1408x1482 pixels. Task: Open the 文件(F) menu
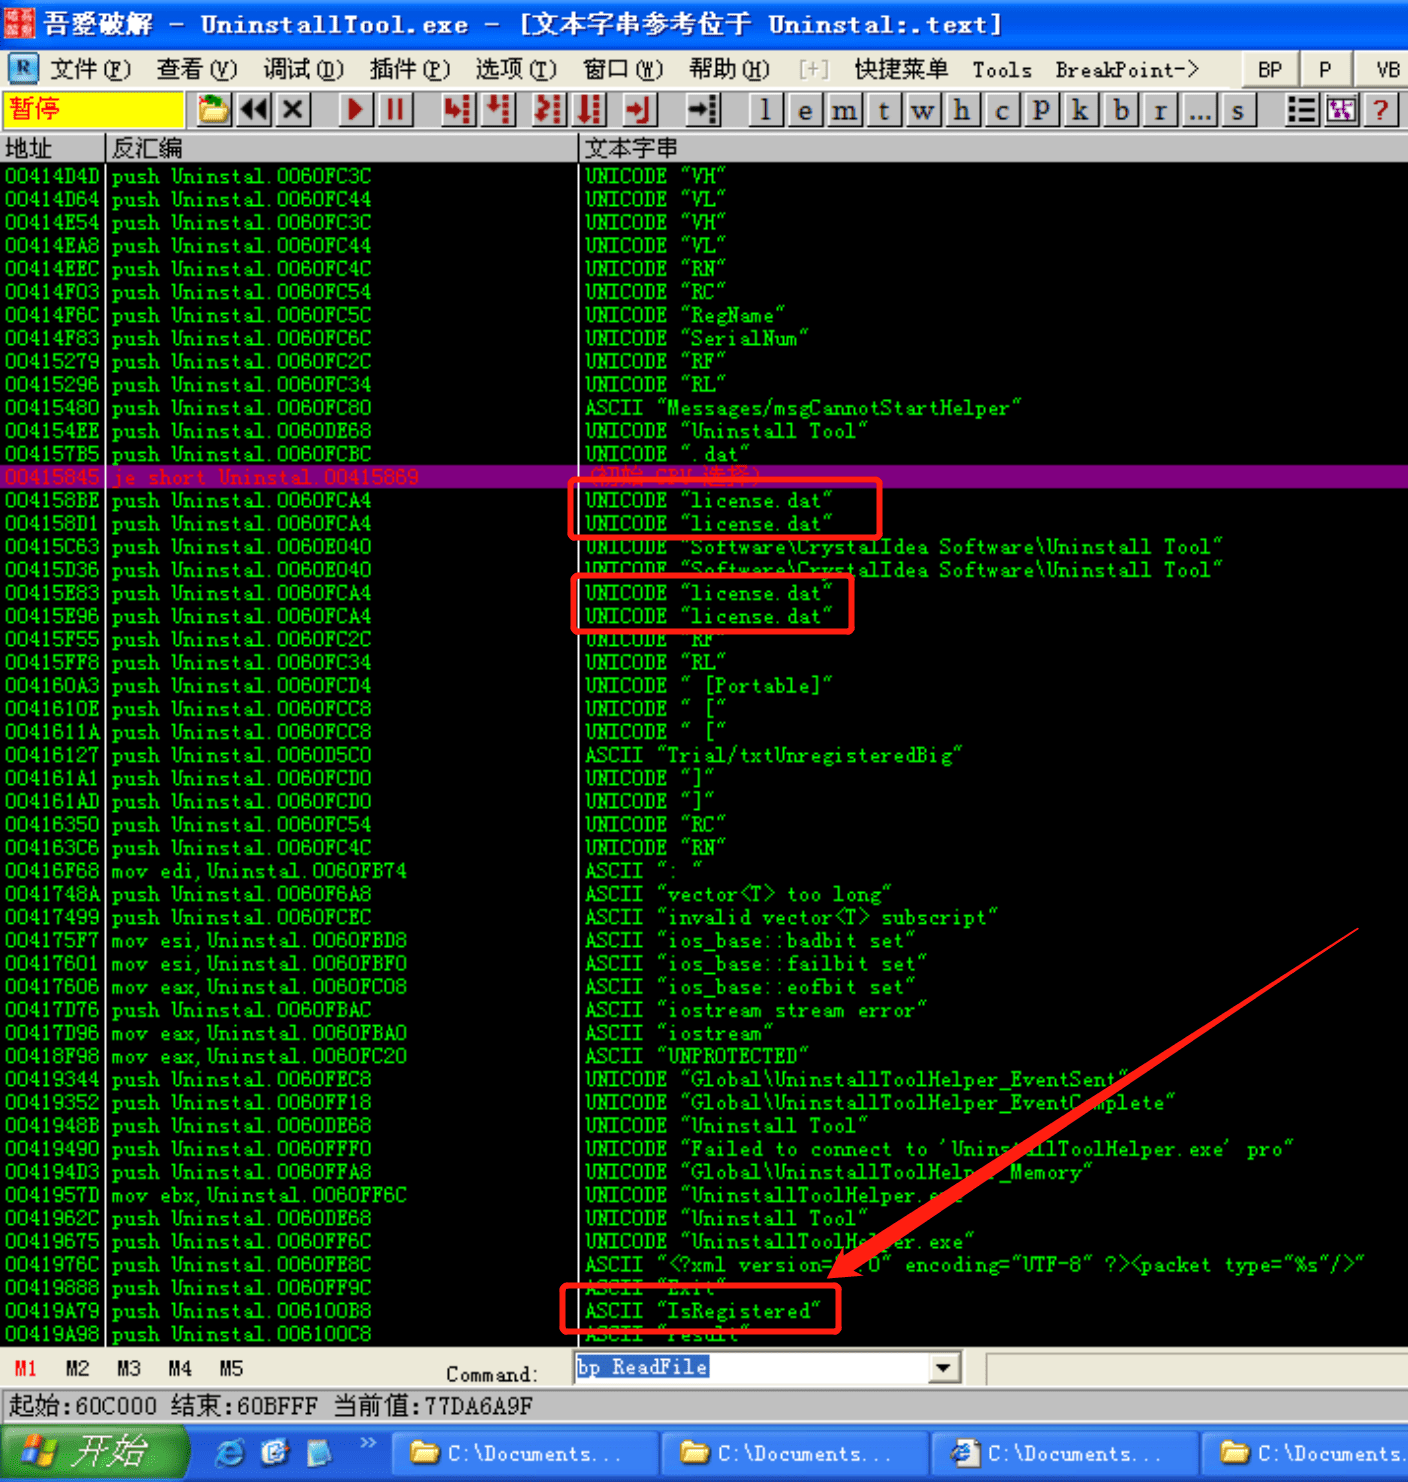coord(90,69)
